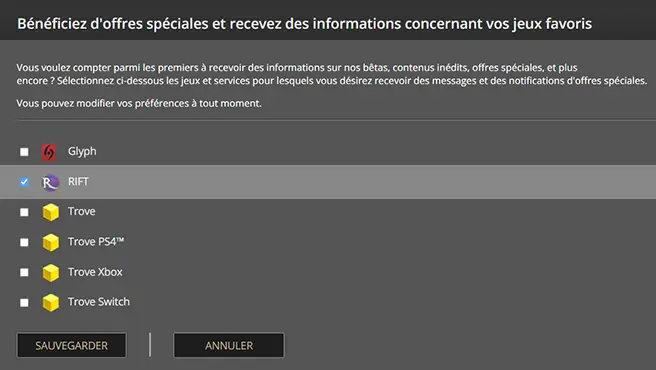Click the SAUVEGARDER button

coord(72,345)
